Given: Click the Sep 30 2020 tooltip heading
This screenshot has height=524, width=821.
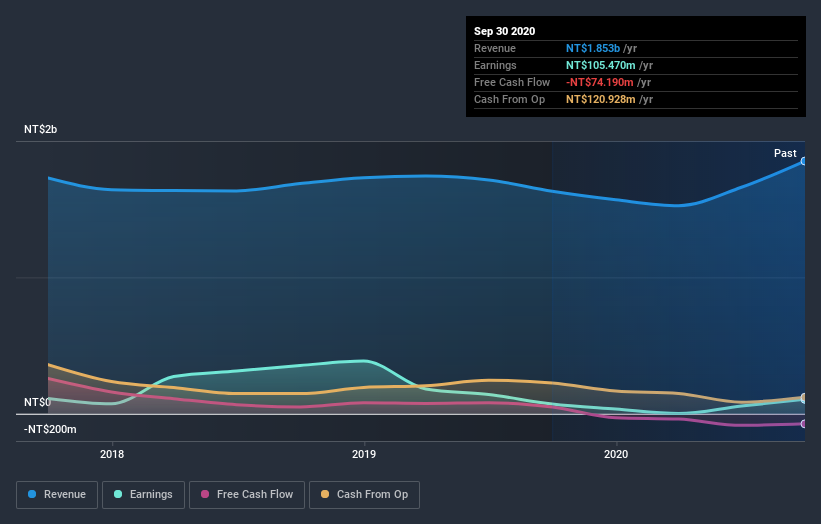Looking at the screenshot, I should pos(504,31).
